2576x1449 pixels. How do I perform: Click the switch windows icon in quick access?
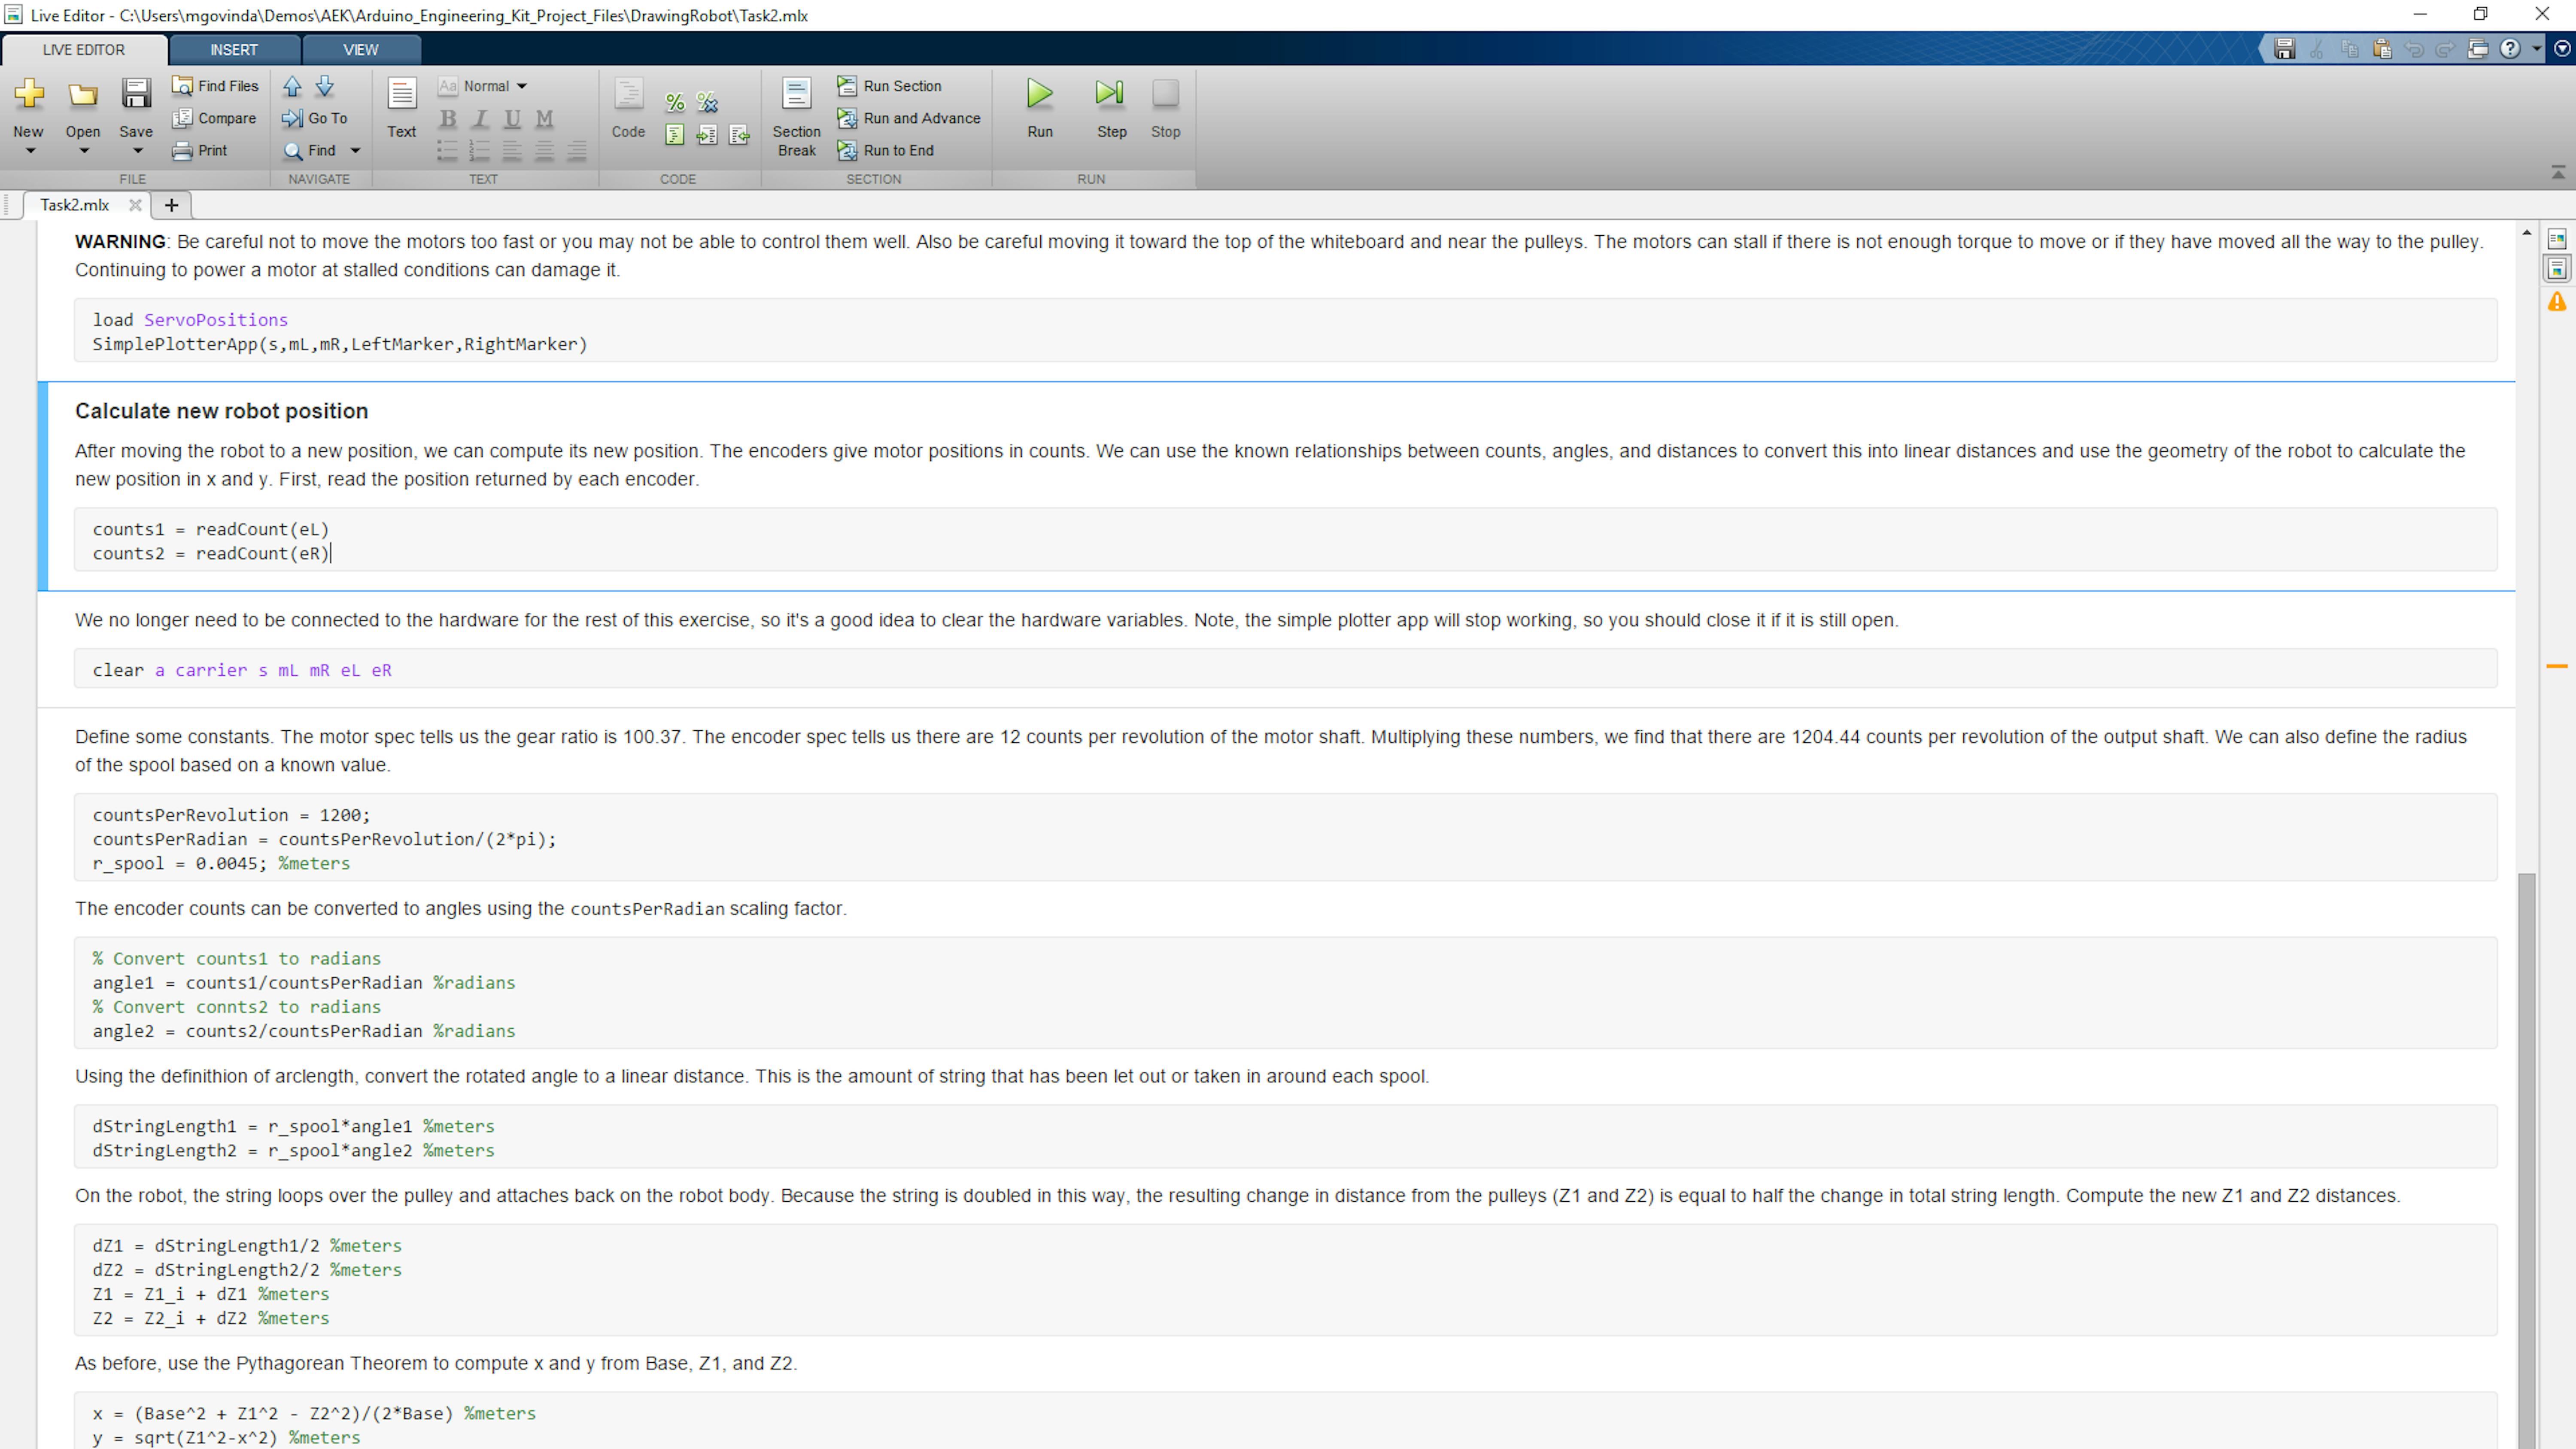tap(2478, 49)
